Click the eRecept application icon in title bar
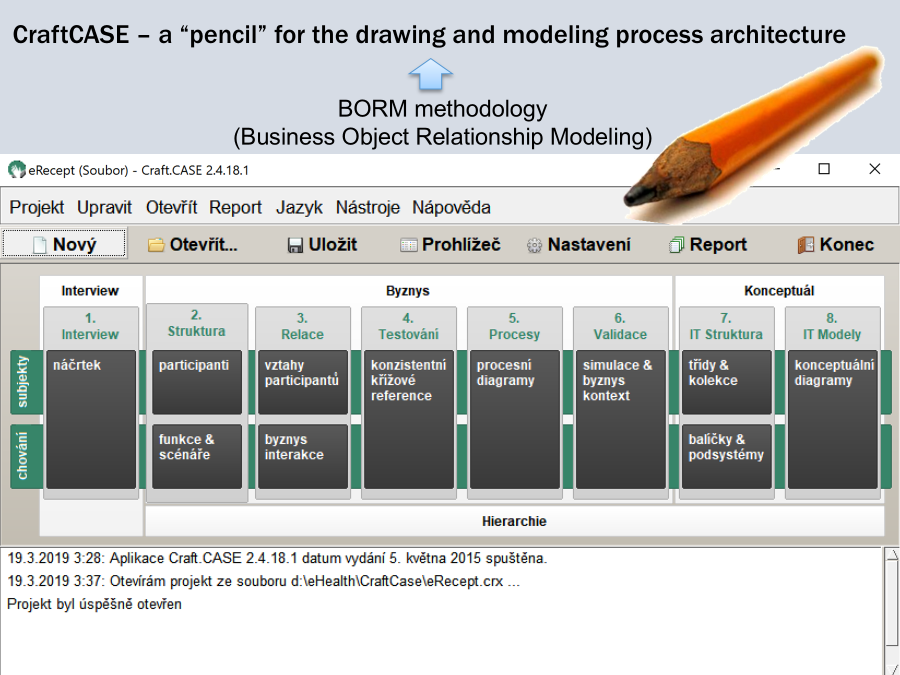900x675 pixels. pos(16,170)
